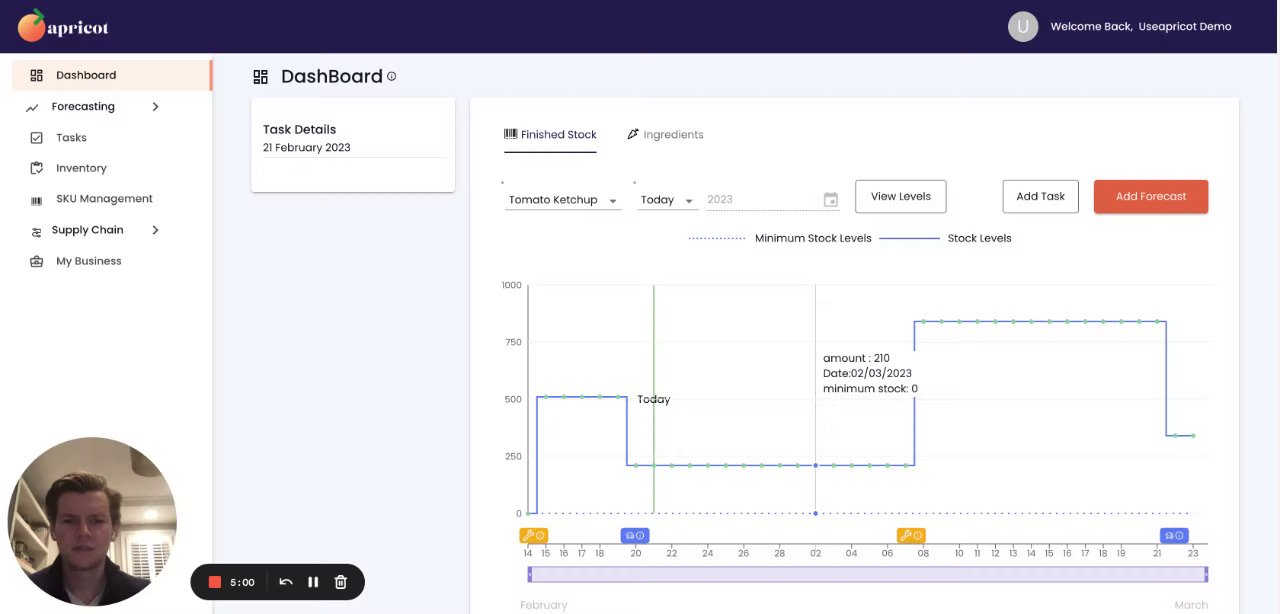The width and height of the screenshot is (1280, 614).
Task: Switch to the Ingredients tab
Action: point(665,135)
